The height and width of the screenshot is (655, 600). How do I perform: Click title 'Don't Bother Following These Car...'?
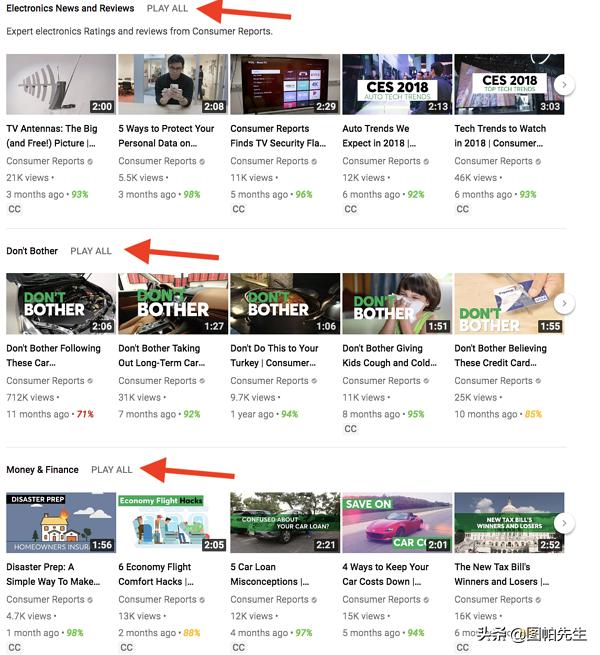[x=53, y=355]
